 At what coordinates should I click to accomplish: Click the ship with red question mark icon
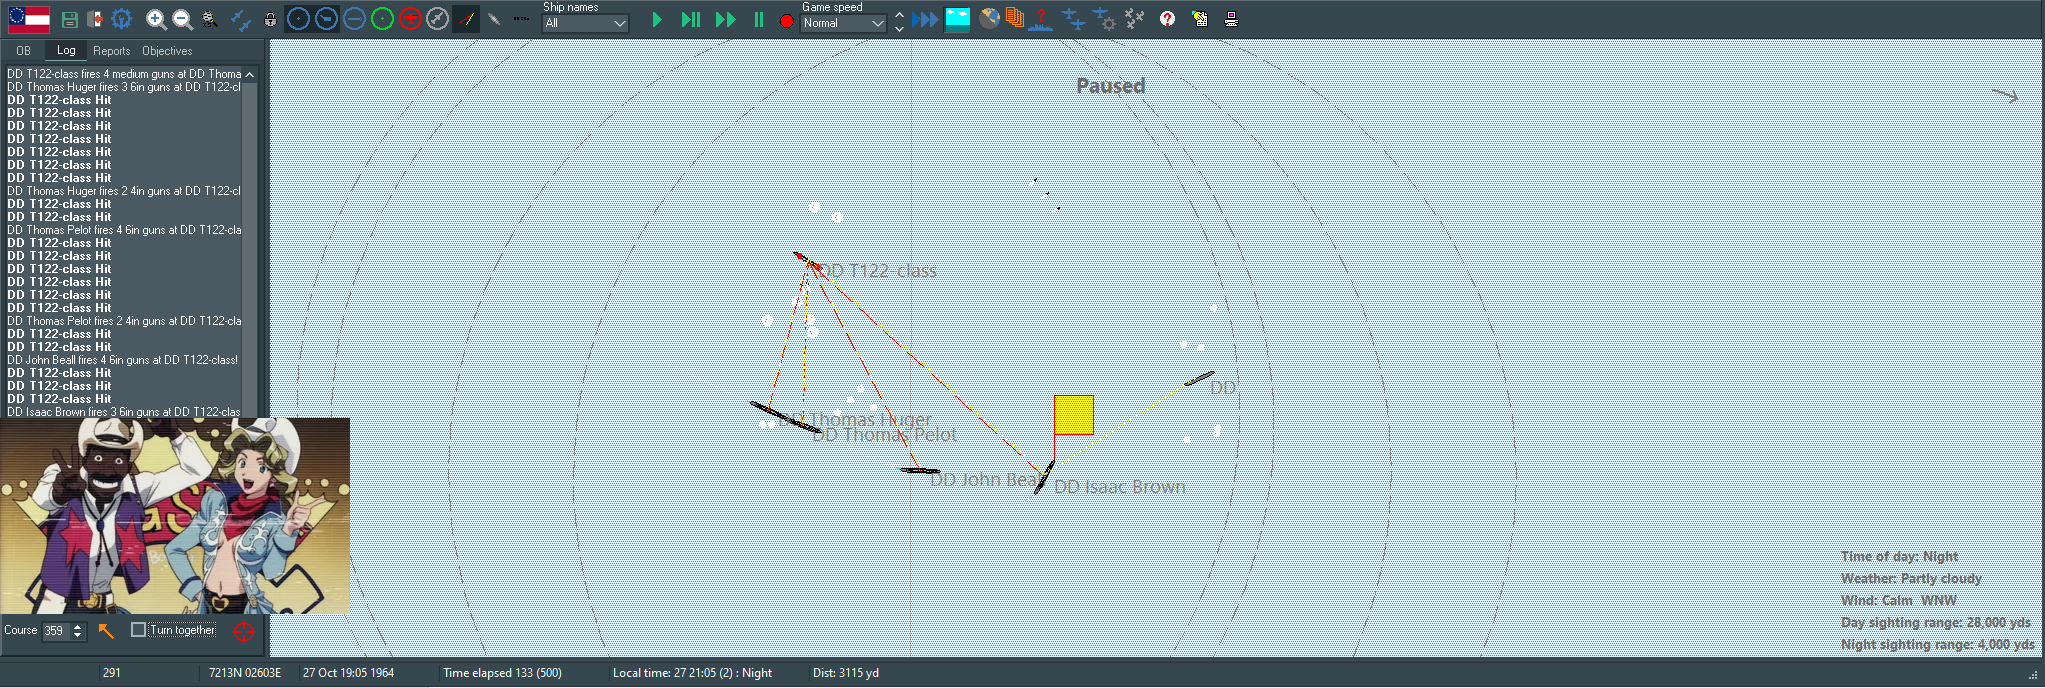[x=1041, y=19]
